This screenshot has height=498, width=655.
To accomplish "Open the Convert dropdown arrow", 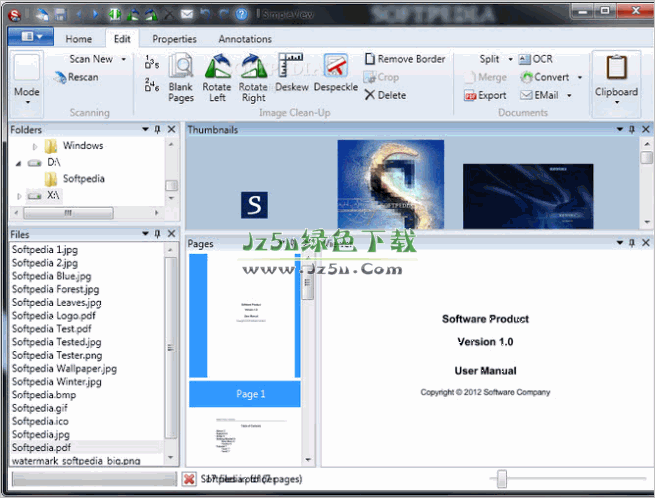I will pos(580,77).
